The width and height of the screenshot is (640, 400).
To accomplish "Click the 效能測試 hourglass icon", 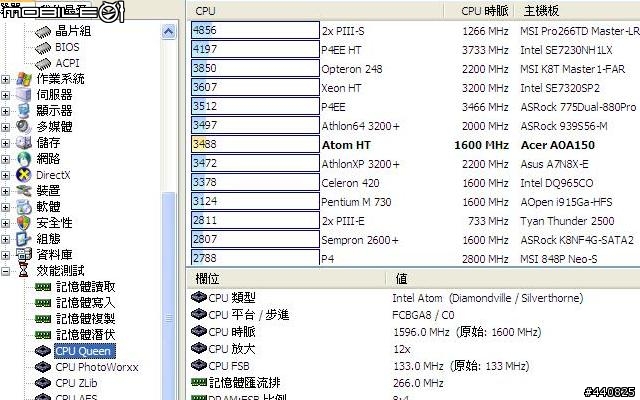I will click(24, 271).
